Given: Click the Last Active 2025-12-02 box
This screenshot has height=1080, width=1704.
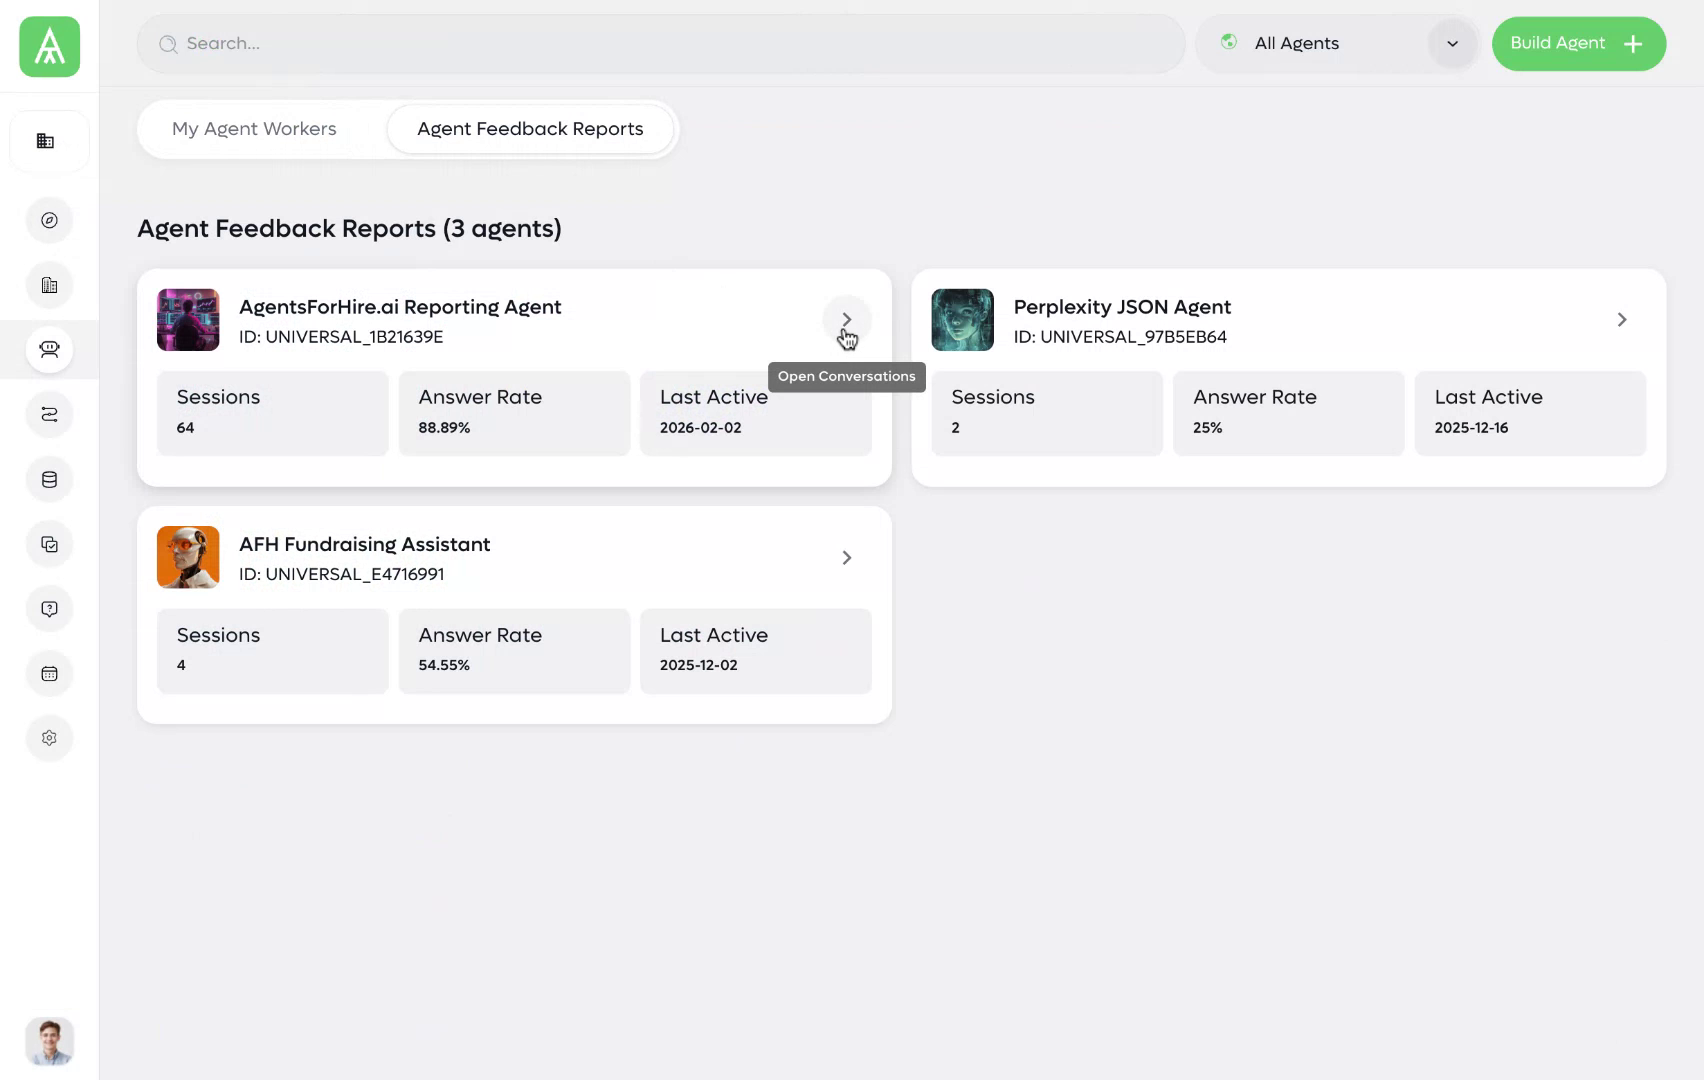Looking at the screenshot, I should (756, 651).
